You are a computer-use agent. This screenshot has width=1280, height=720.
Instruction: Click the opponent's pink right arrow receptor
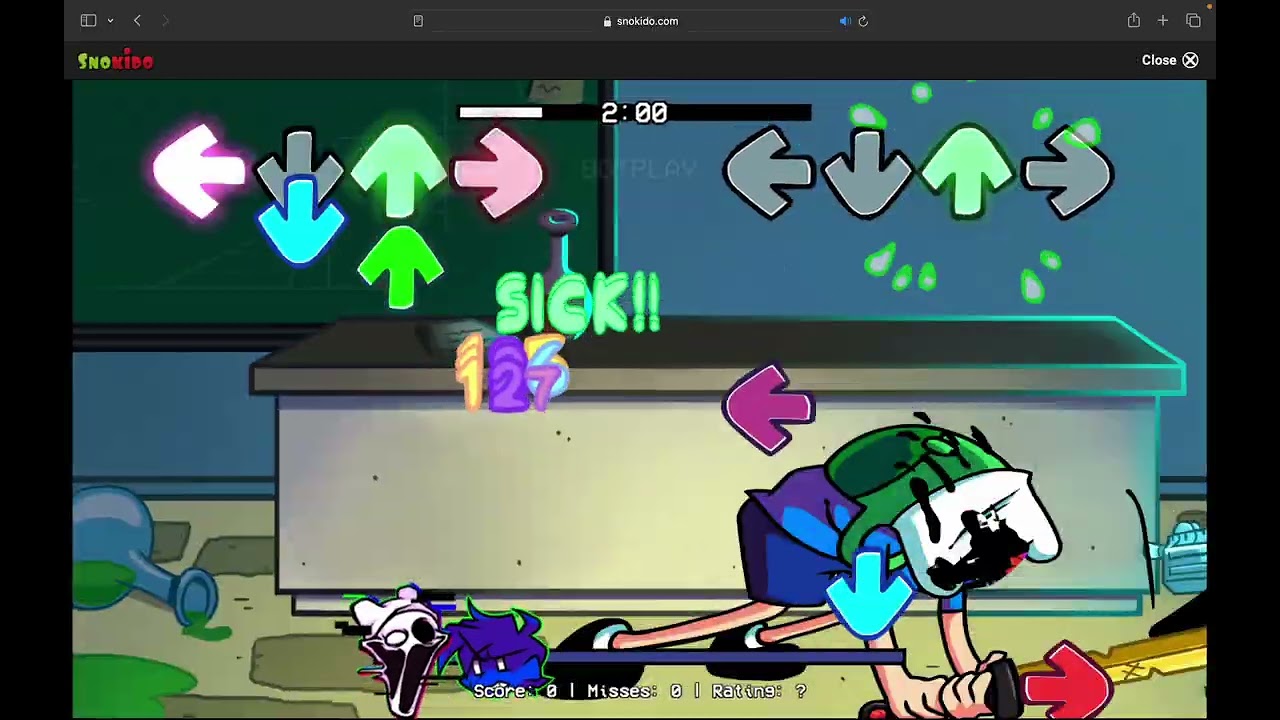(498, 172)
